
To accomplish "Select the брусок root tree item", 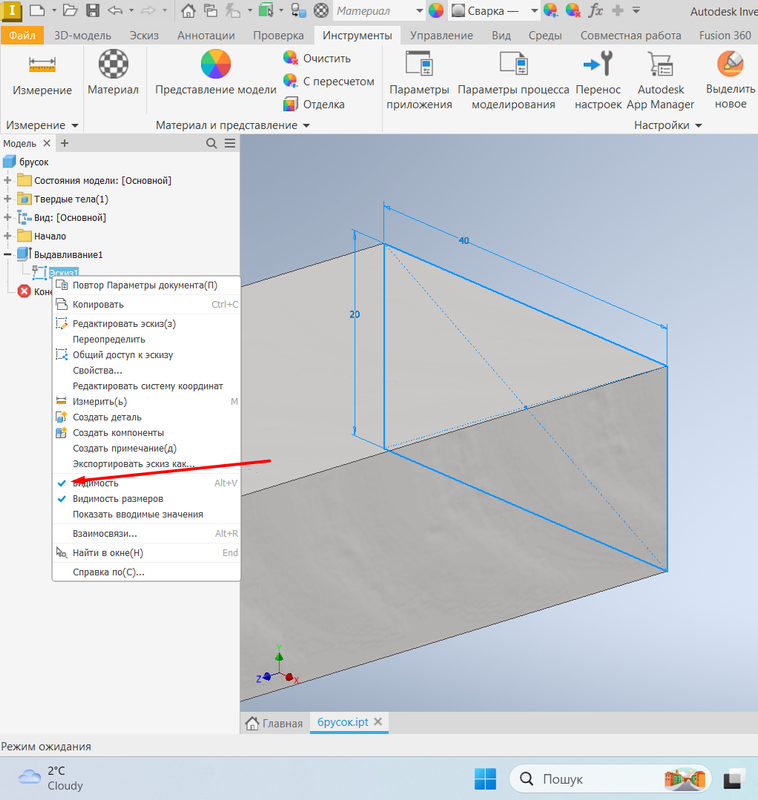I will (x=34, y=162).
